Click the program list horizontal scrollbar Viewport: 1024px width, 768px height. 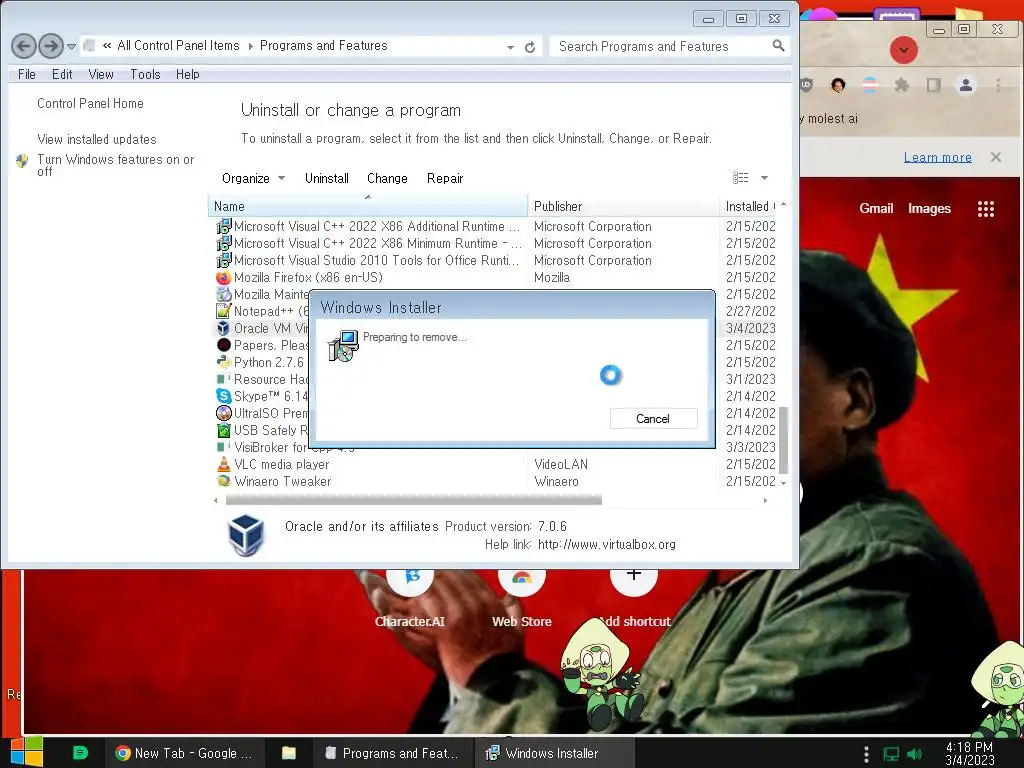[x=413, y=500]
